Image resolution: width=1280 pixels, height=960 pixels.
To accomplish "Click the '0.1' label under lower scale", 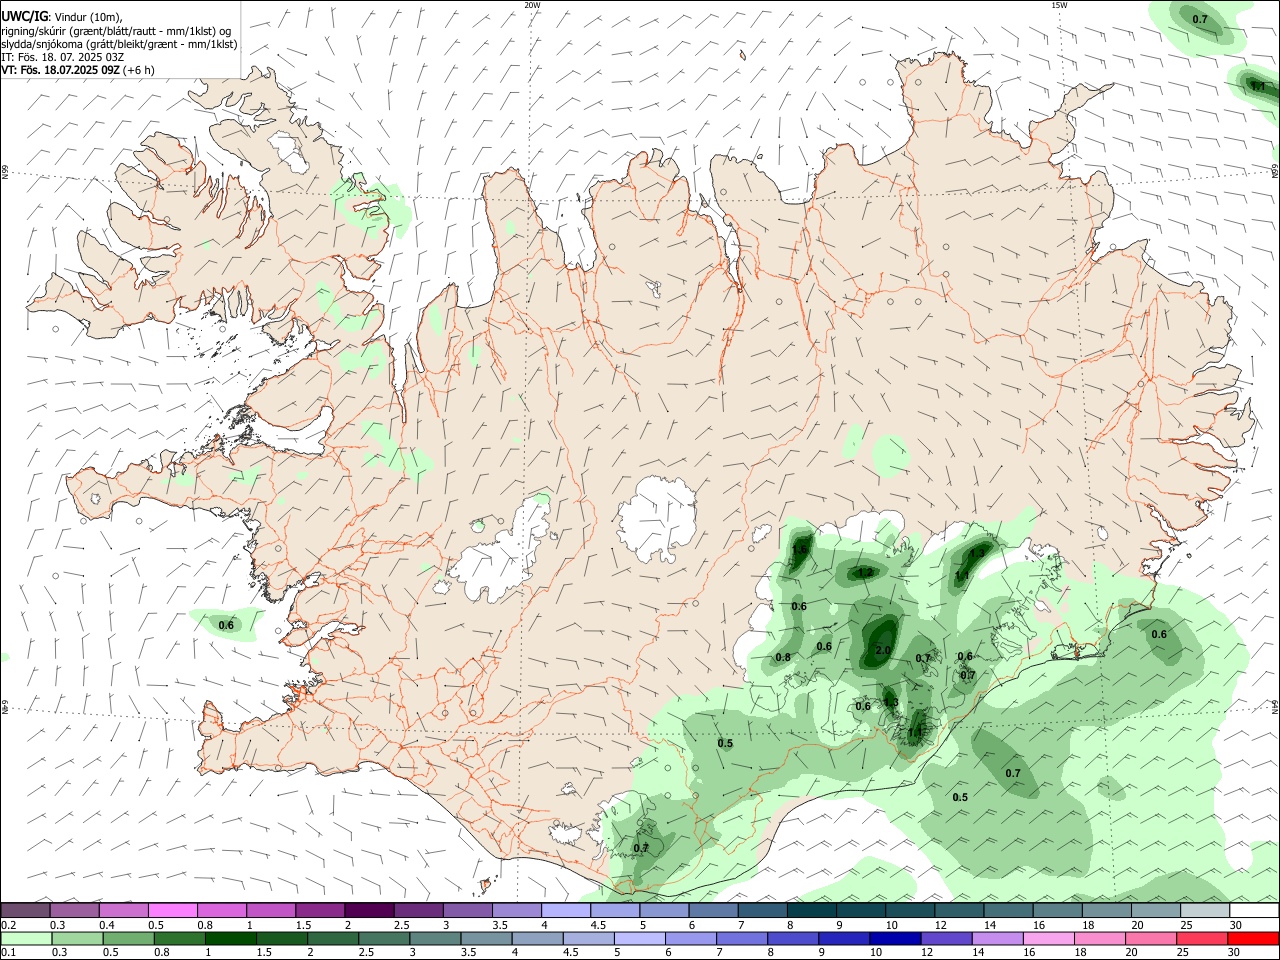I will coord(9,952).
